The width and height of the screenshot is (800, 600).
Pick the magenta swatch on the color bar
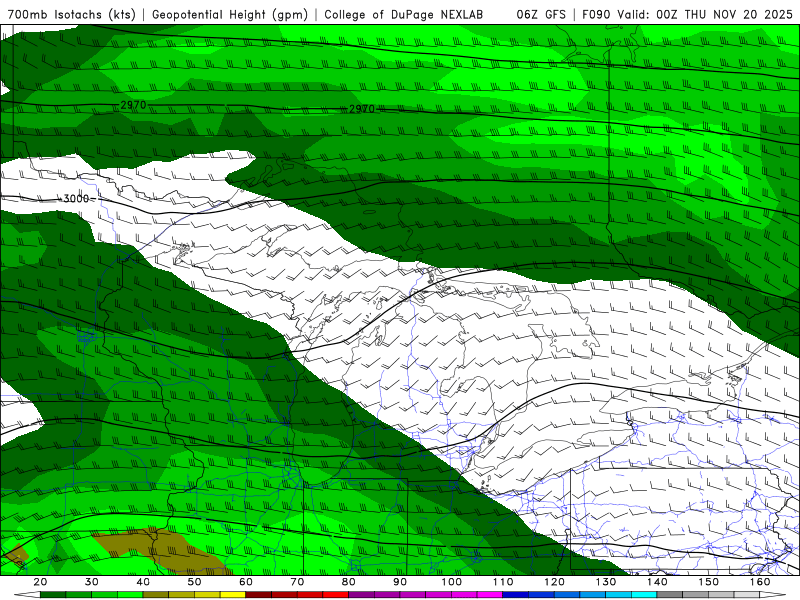coord(490,595)
